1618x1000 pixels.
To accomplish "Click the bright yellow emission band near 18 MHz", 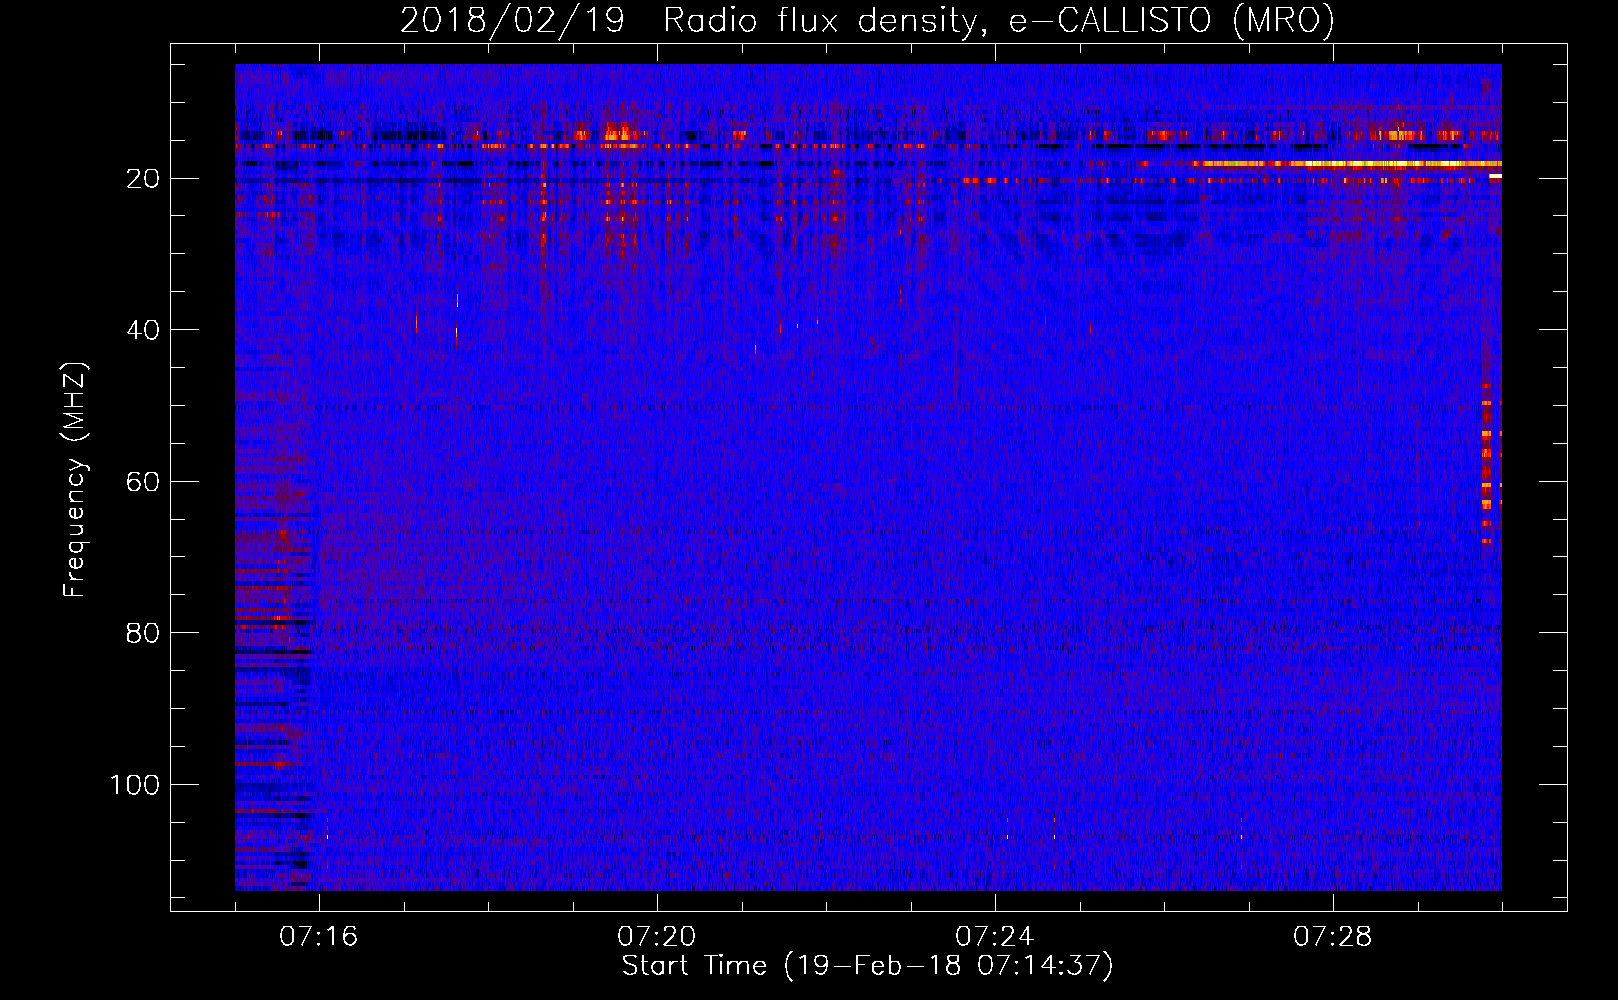I will click(1345, 163).
